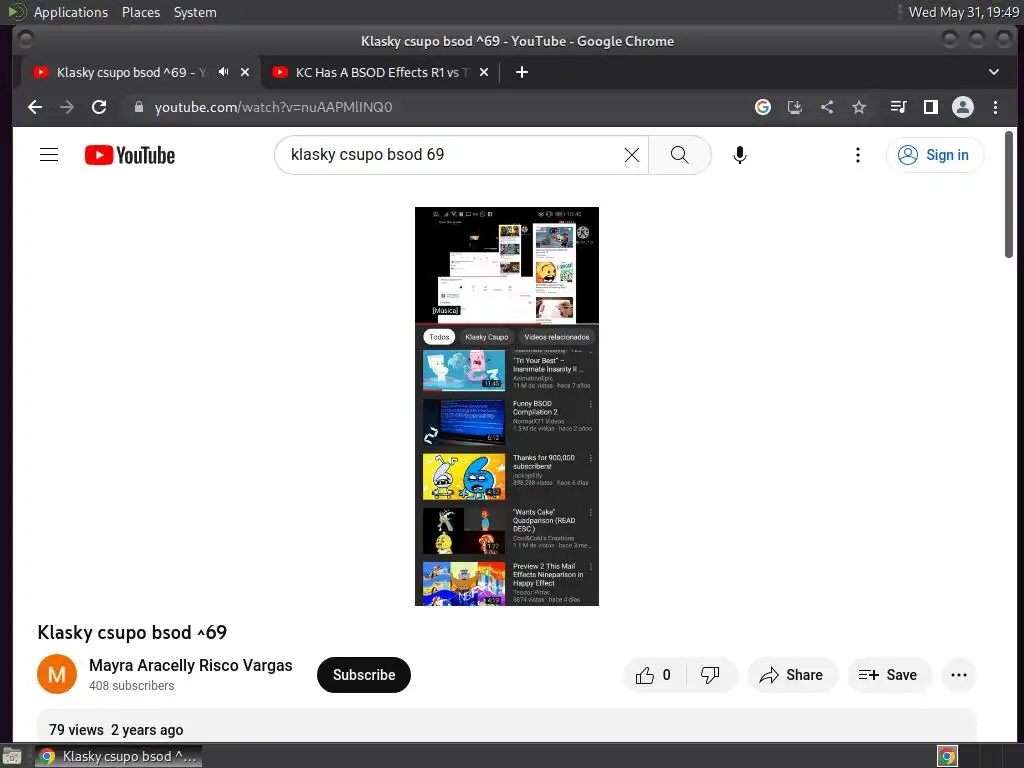Go to YouTube home via logo

130,155
